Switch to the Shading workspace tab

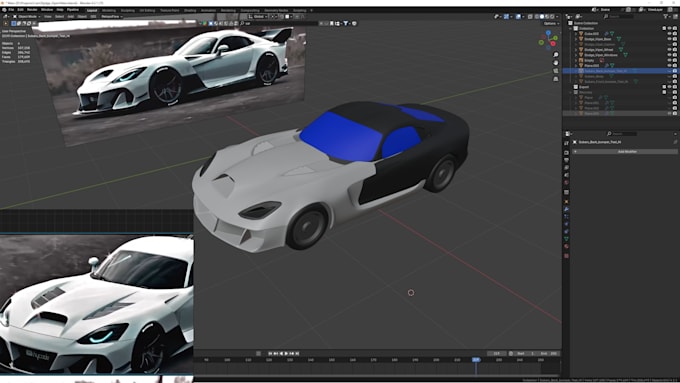[x=190, y=10]
